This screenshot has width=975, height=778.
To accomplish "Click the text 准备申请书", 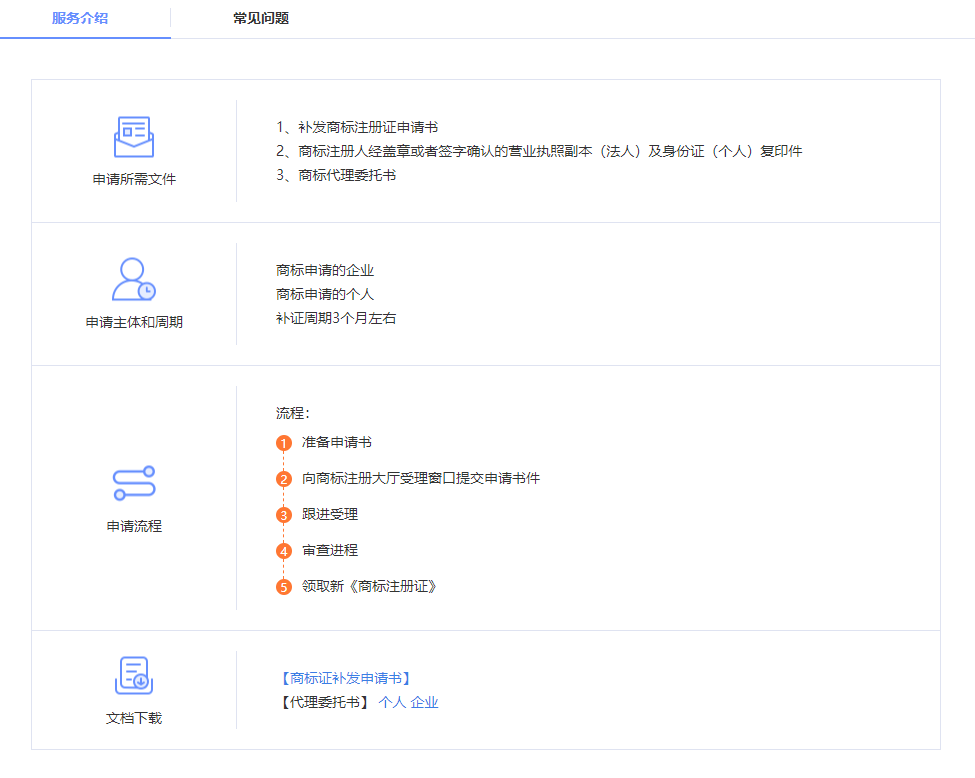I will click(337, 442).
